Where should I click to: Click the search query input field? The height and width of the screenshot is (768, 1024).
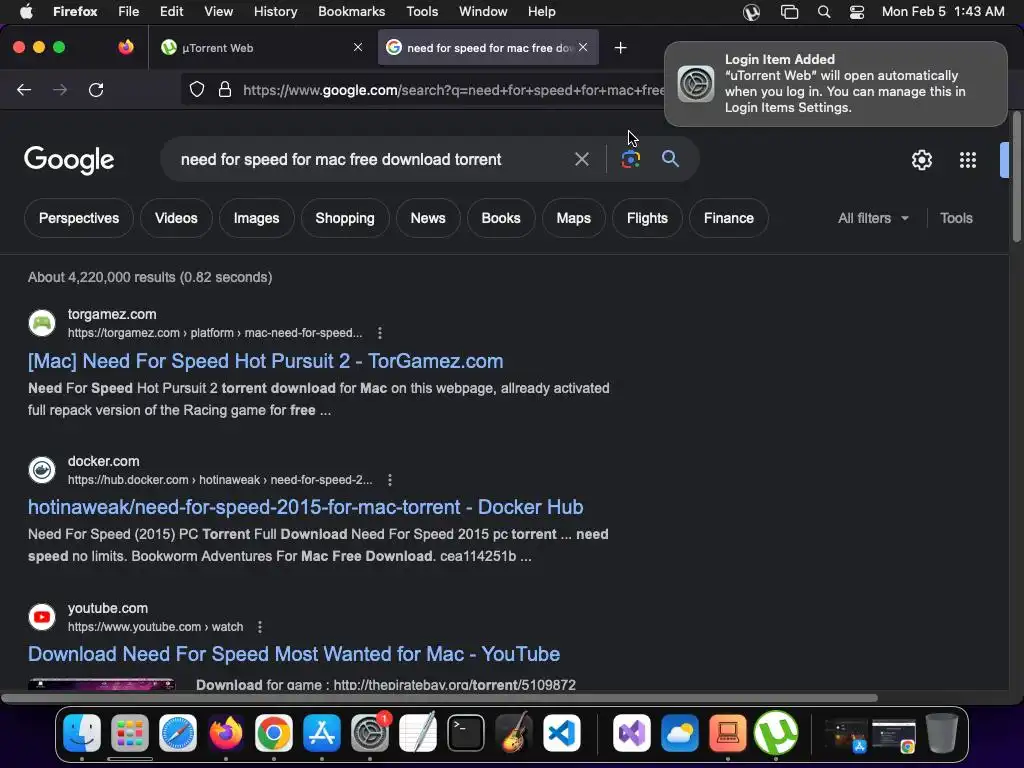[x=366, y=159]
